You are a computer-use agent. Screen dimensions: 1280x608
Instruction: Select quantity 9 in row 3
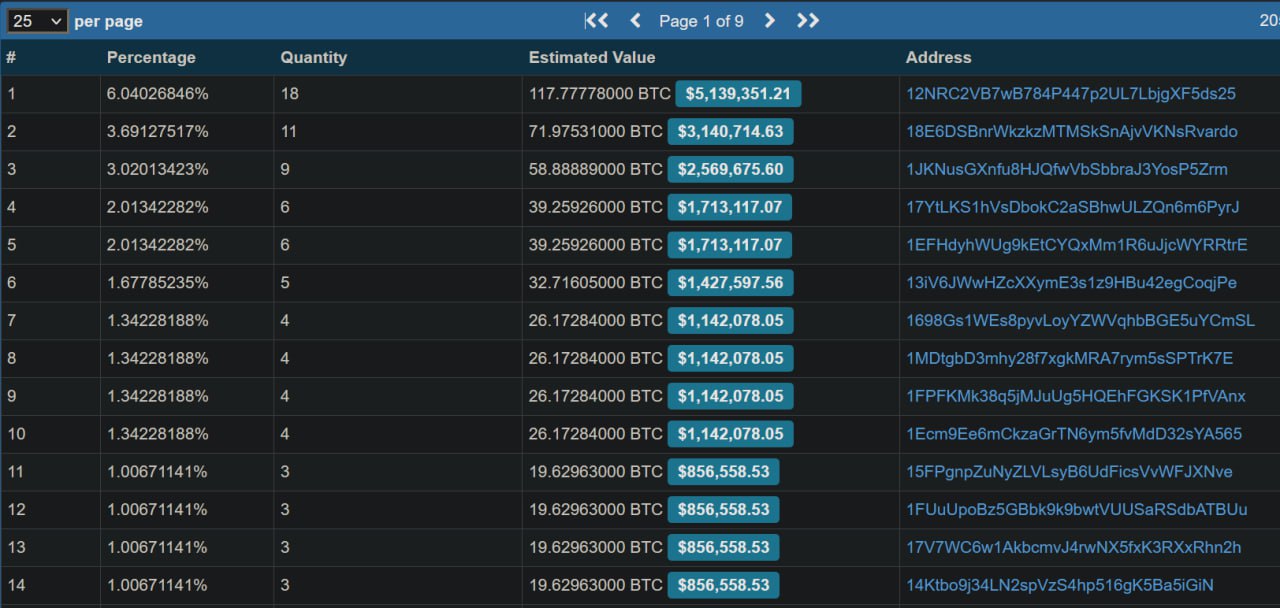pyautogui.click(x=285, y=169)
